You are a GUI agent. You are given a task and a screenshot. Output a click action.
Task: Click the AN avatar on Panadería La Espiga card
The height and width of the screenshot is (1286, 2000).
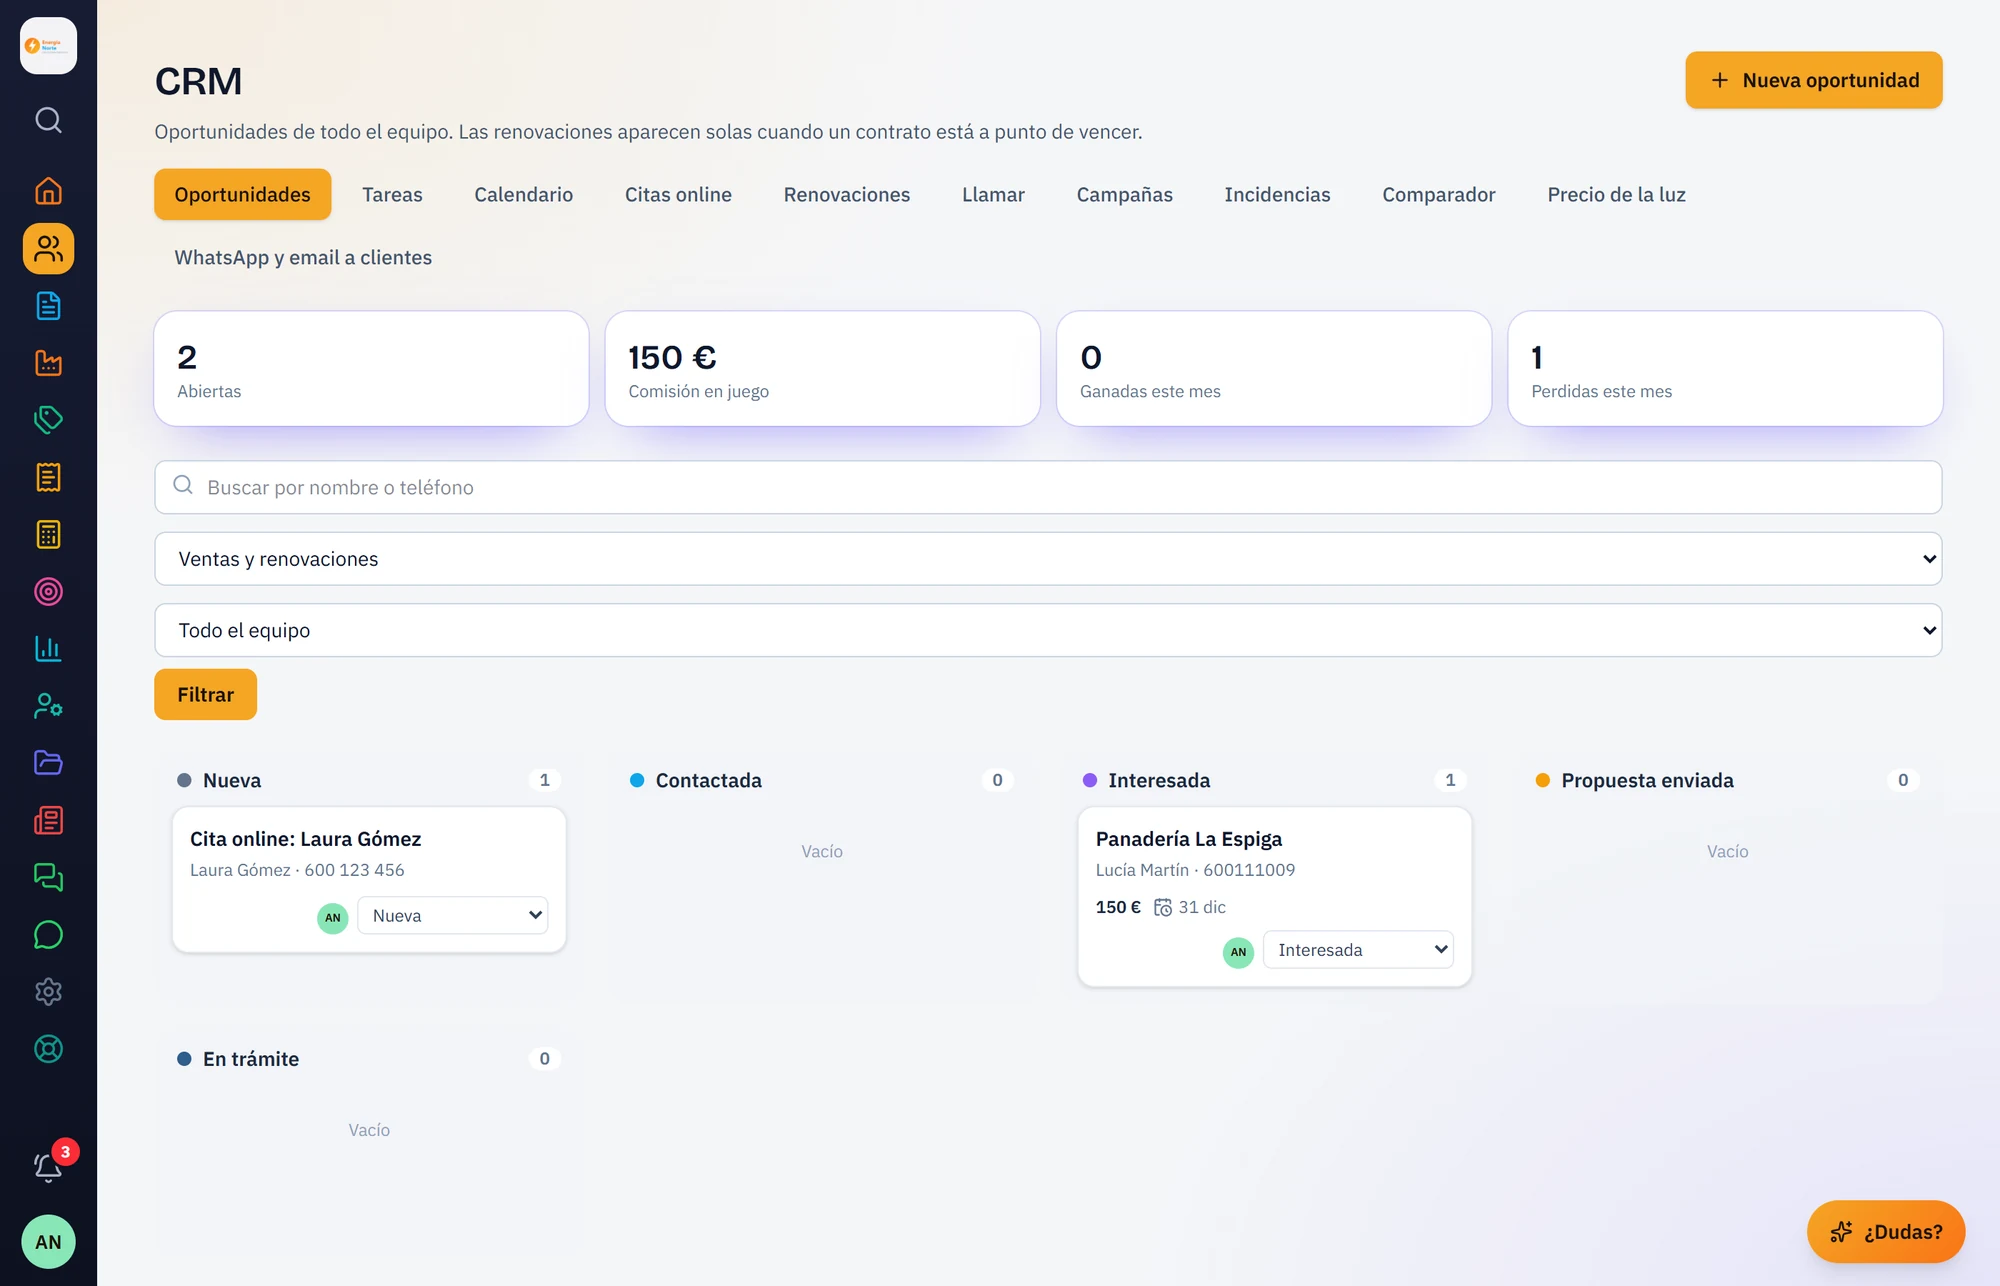(1238, 951)
